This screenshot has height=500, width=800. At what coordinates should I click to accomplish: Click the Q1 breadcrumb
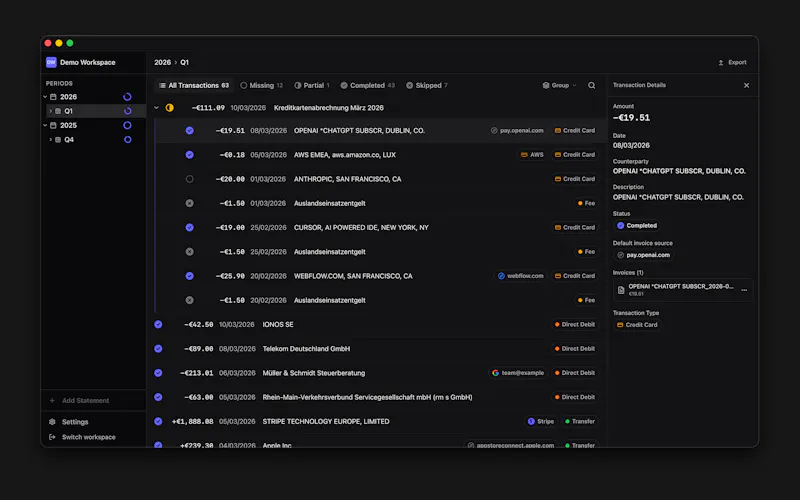(x=184, y=62)
